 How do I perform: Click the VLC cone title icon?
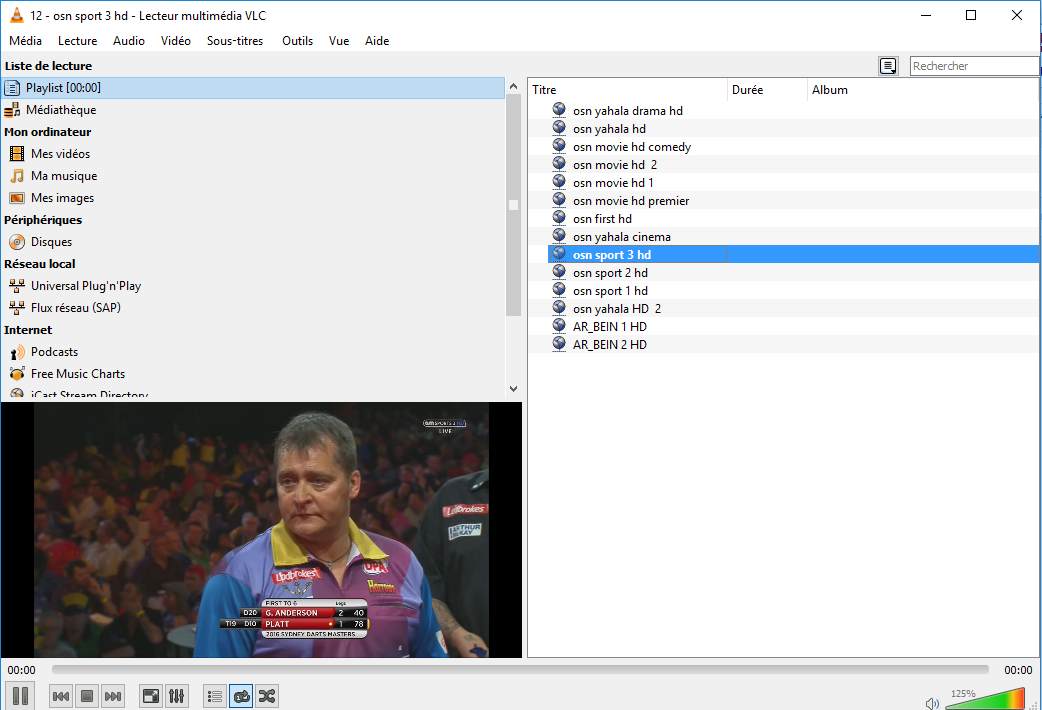click(x=17, y=15)
